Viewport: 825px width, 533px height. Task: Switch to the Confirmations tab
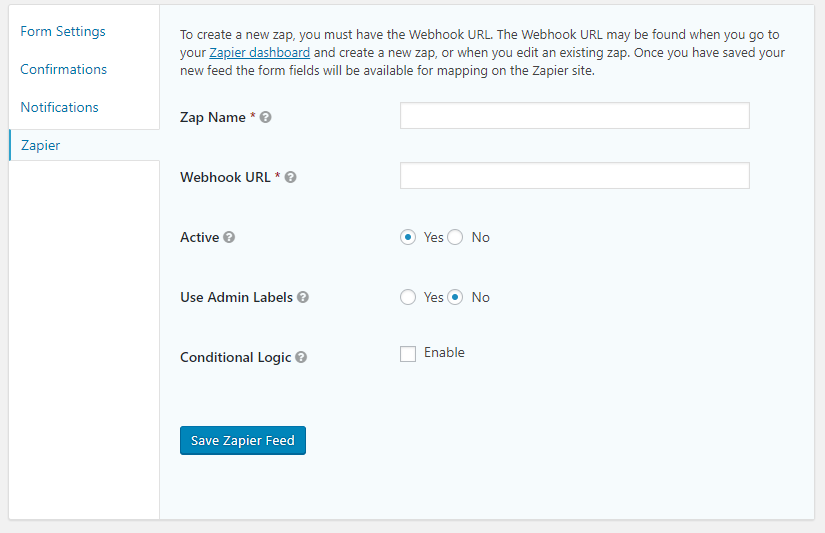point(64,69)
